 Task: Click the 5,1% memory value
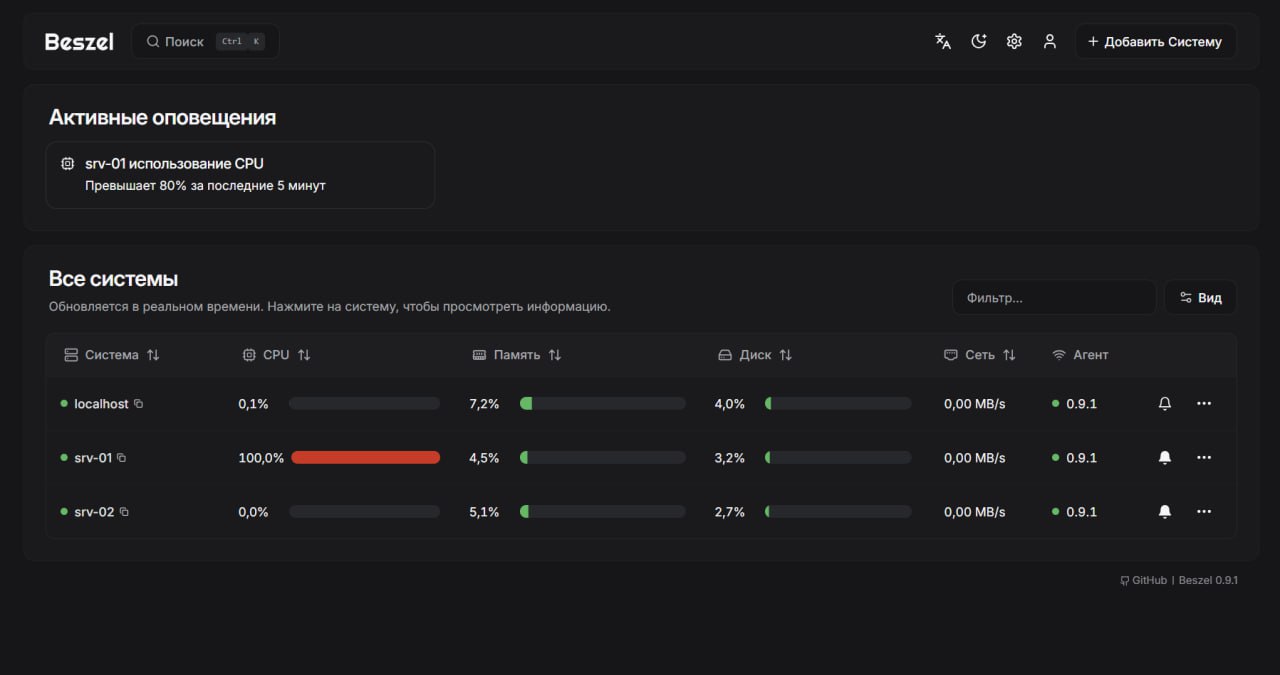[484, 512]
